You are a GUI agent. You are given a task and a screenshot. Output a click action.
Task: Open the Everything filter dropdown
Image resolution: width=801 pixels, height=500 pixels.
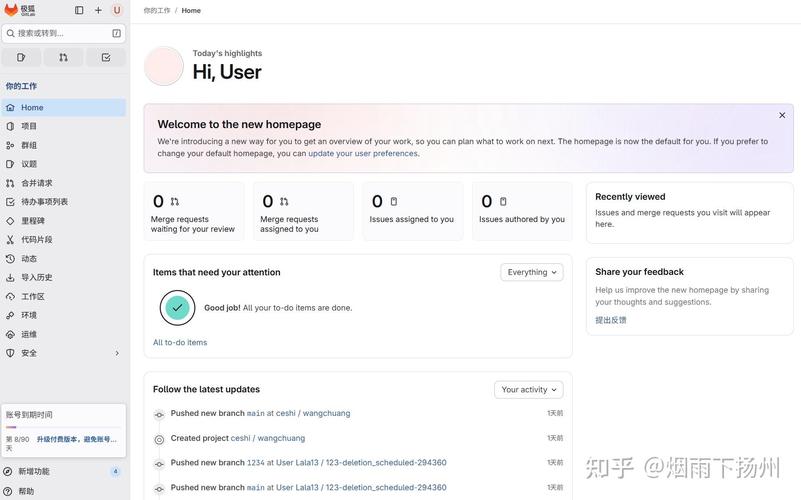[x=532, y=272]
